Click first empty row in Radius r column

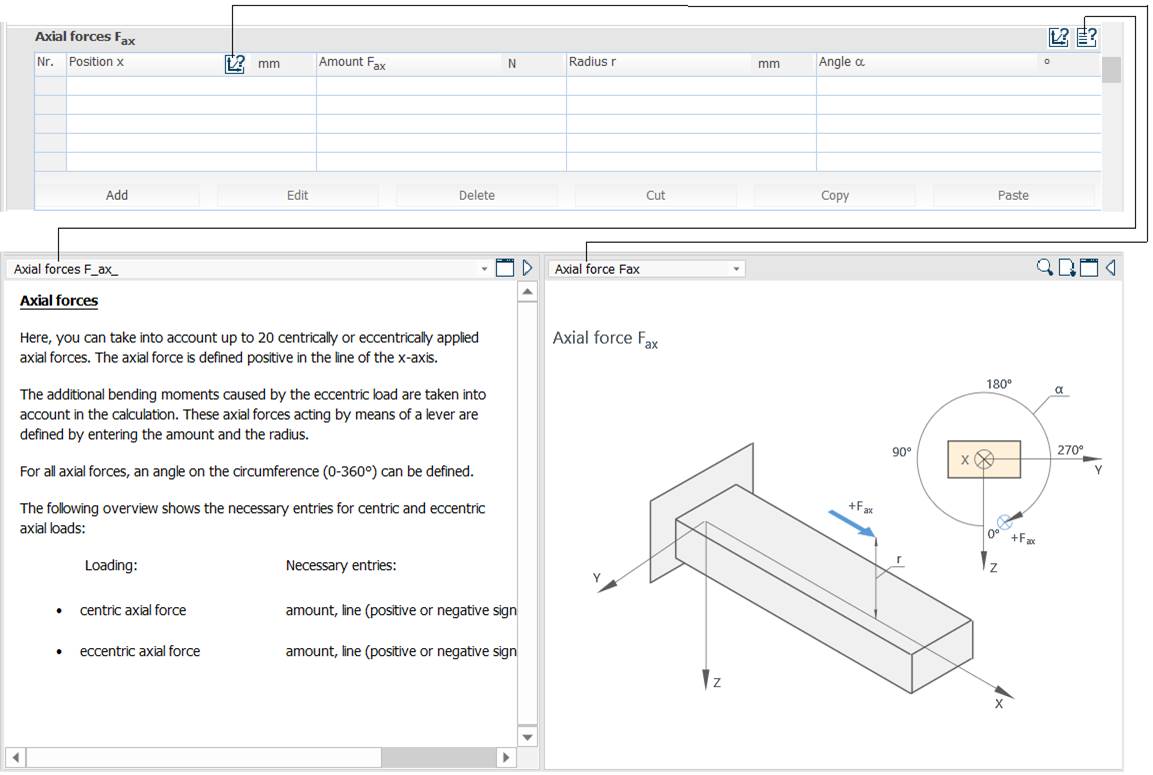[x=691, y=85]
